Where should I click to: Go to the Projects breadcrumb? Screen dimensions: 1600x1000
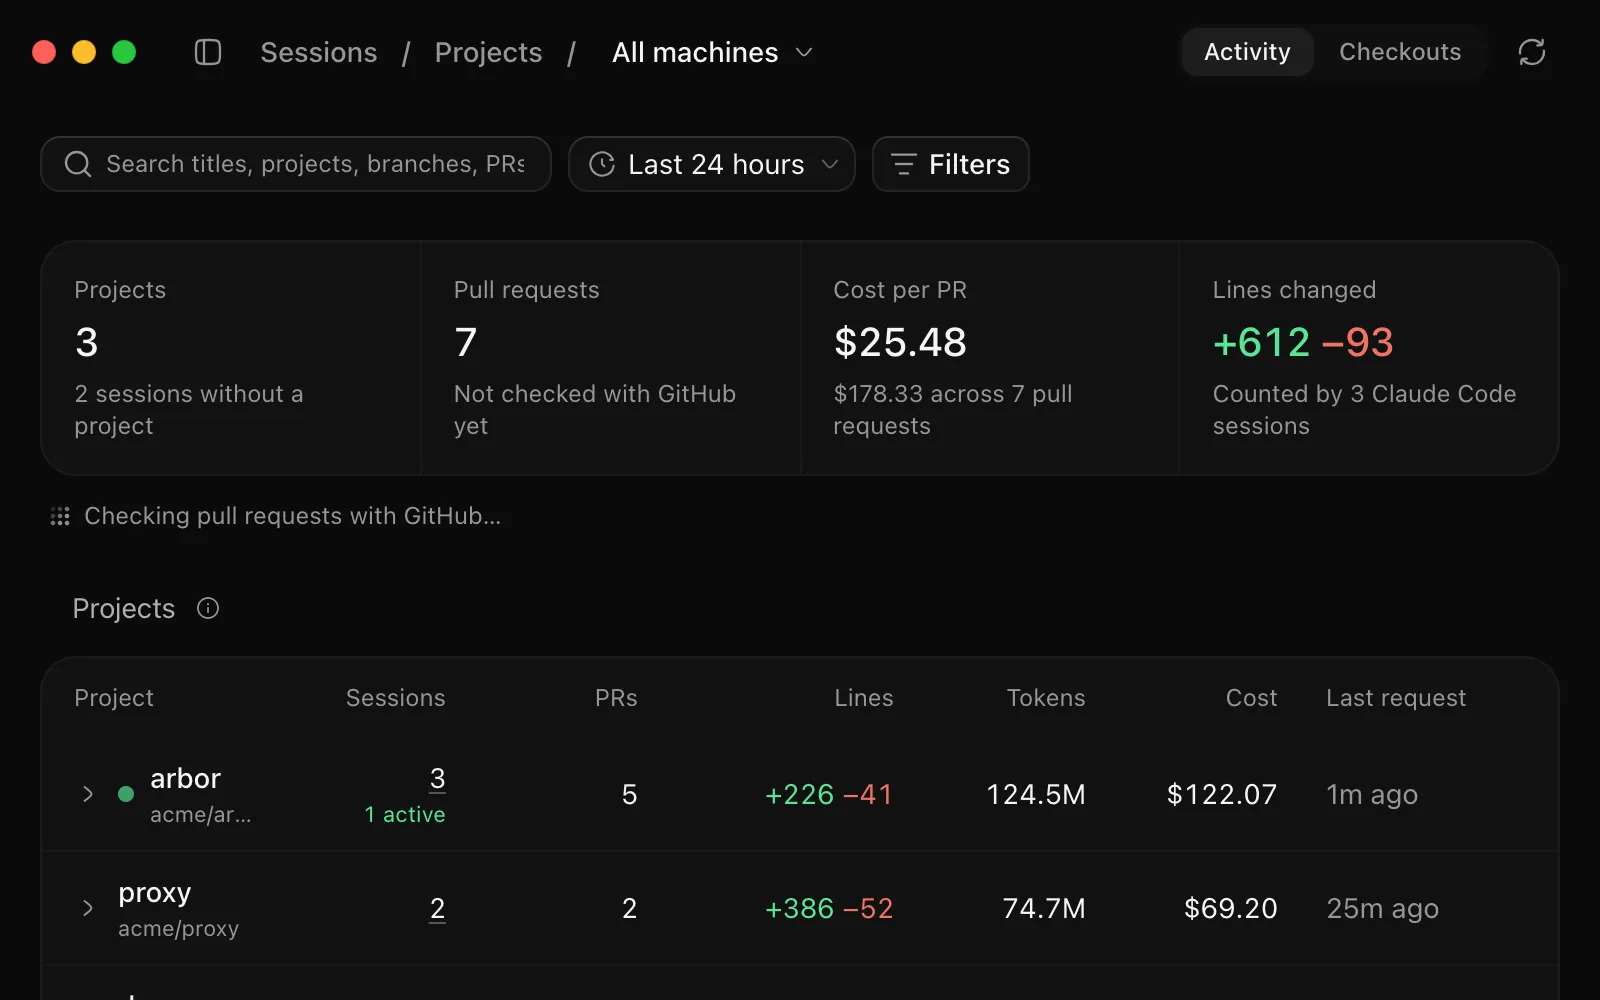point(488,52)
